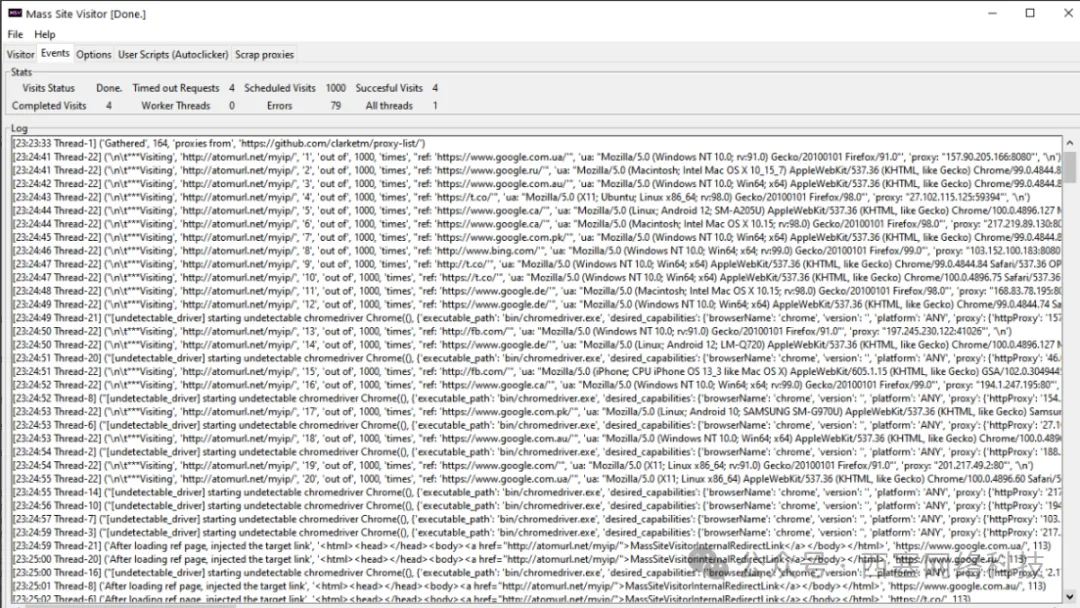Click the Log group title
The image size is (1080, 608).
tap(19, 128)
